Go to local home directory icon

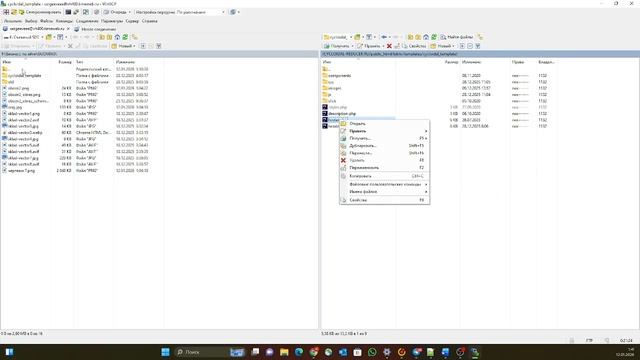coord(117,37)
